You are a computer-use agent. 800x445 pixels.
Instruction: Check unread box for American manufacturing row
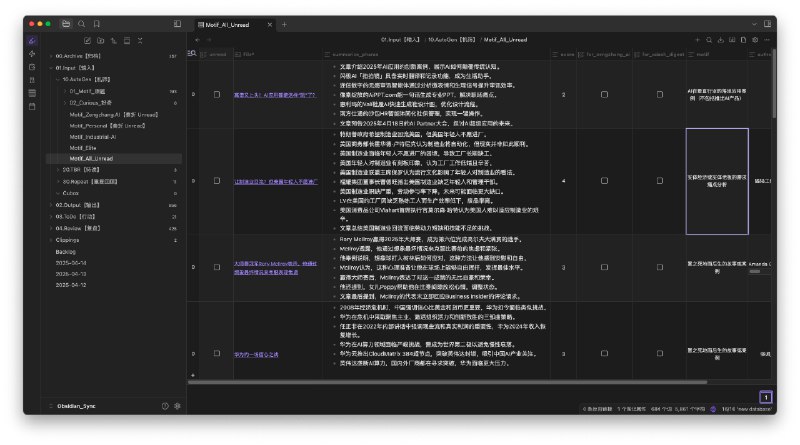pyautogui.click(x=217, y=181)
